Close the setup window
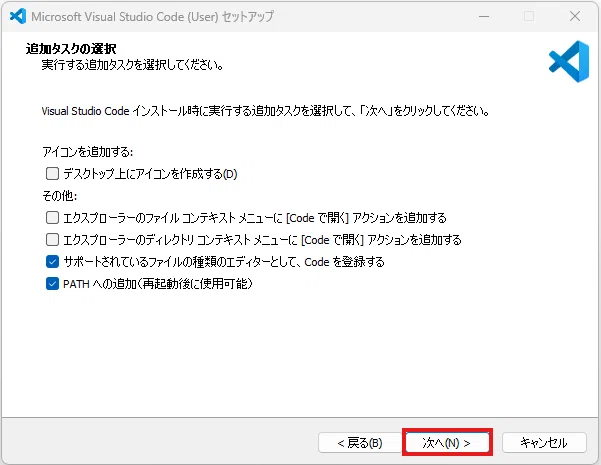This screenshot has width=601, height=465. (x=575, y=16)
